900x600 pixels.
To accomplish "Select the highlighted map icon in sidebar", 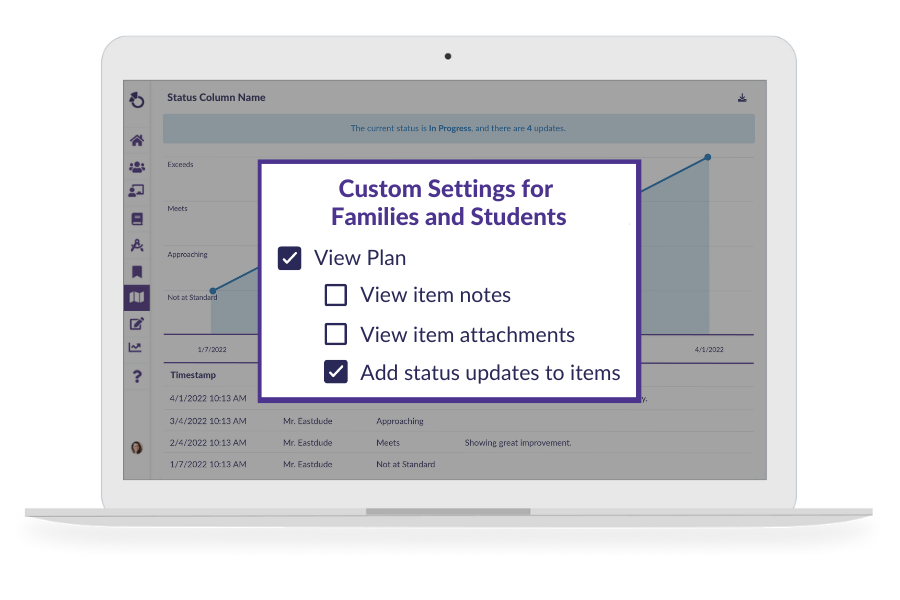I will pos(137,297).
